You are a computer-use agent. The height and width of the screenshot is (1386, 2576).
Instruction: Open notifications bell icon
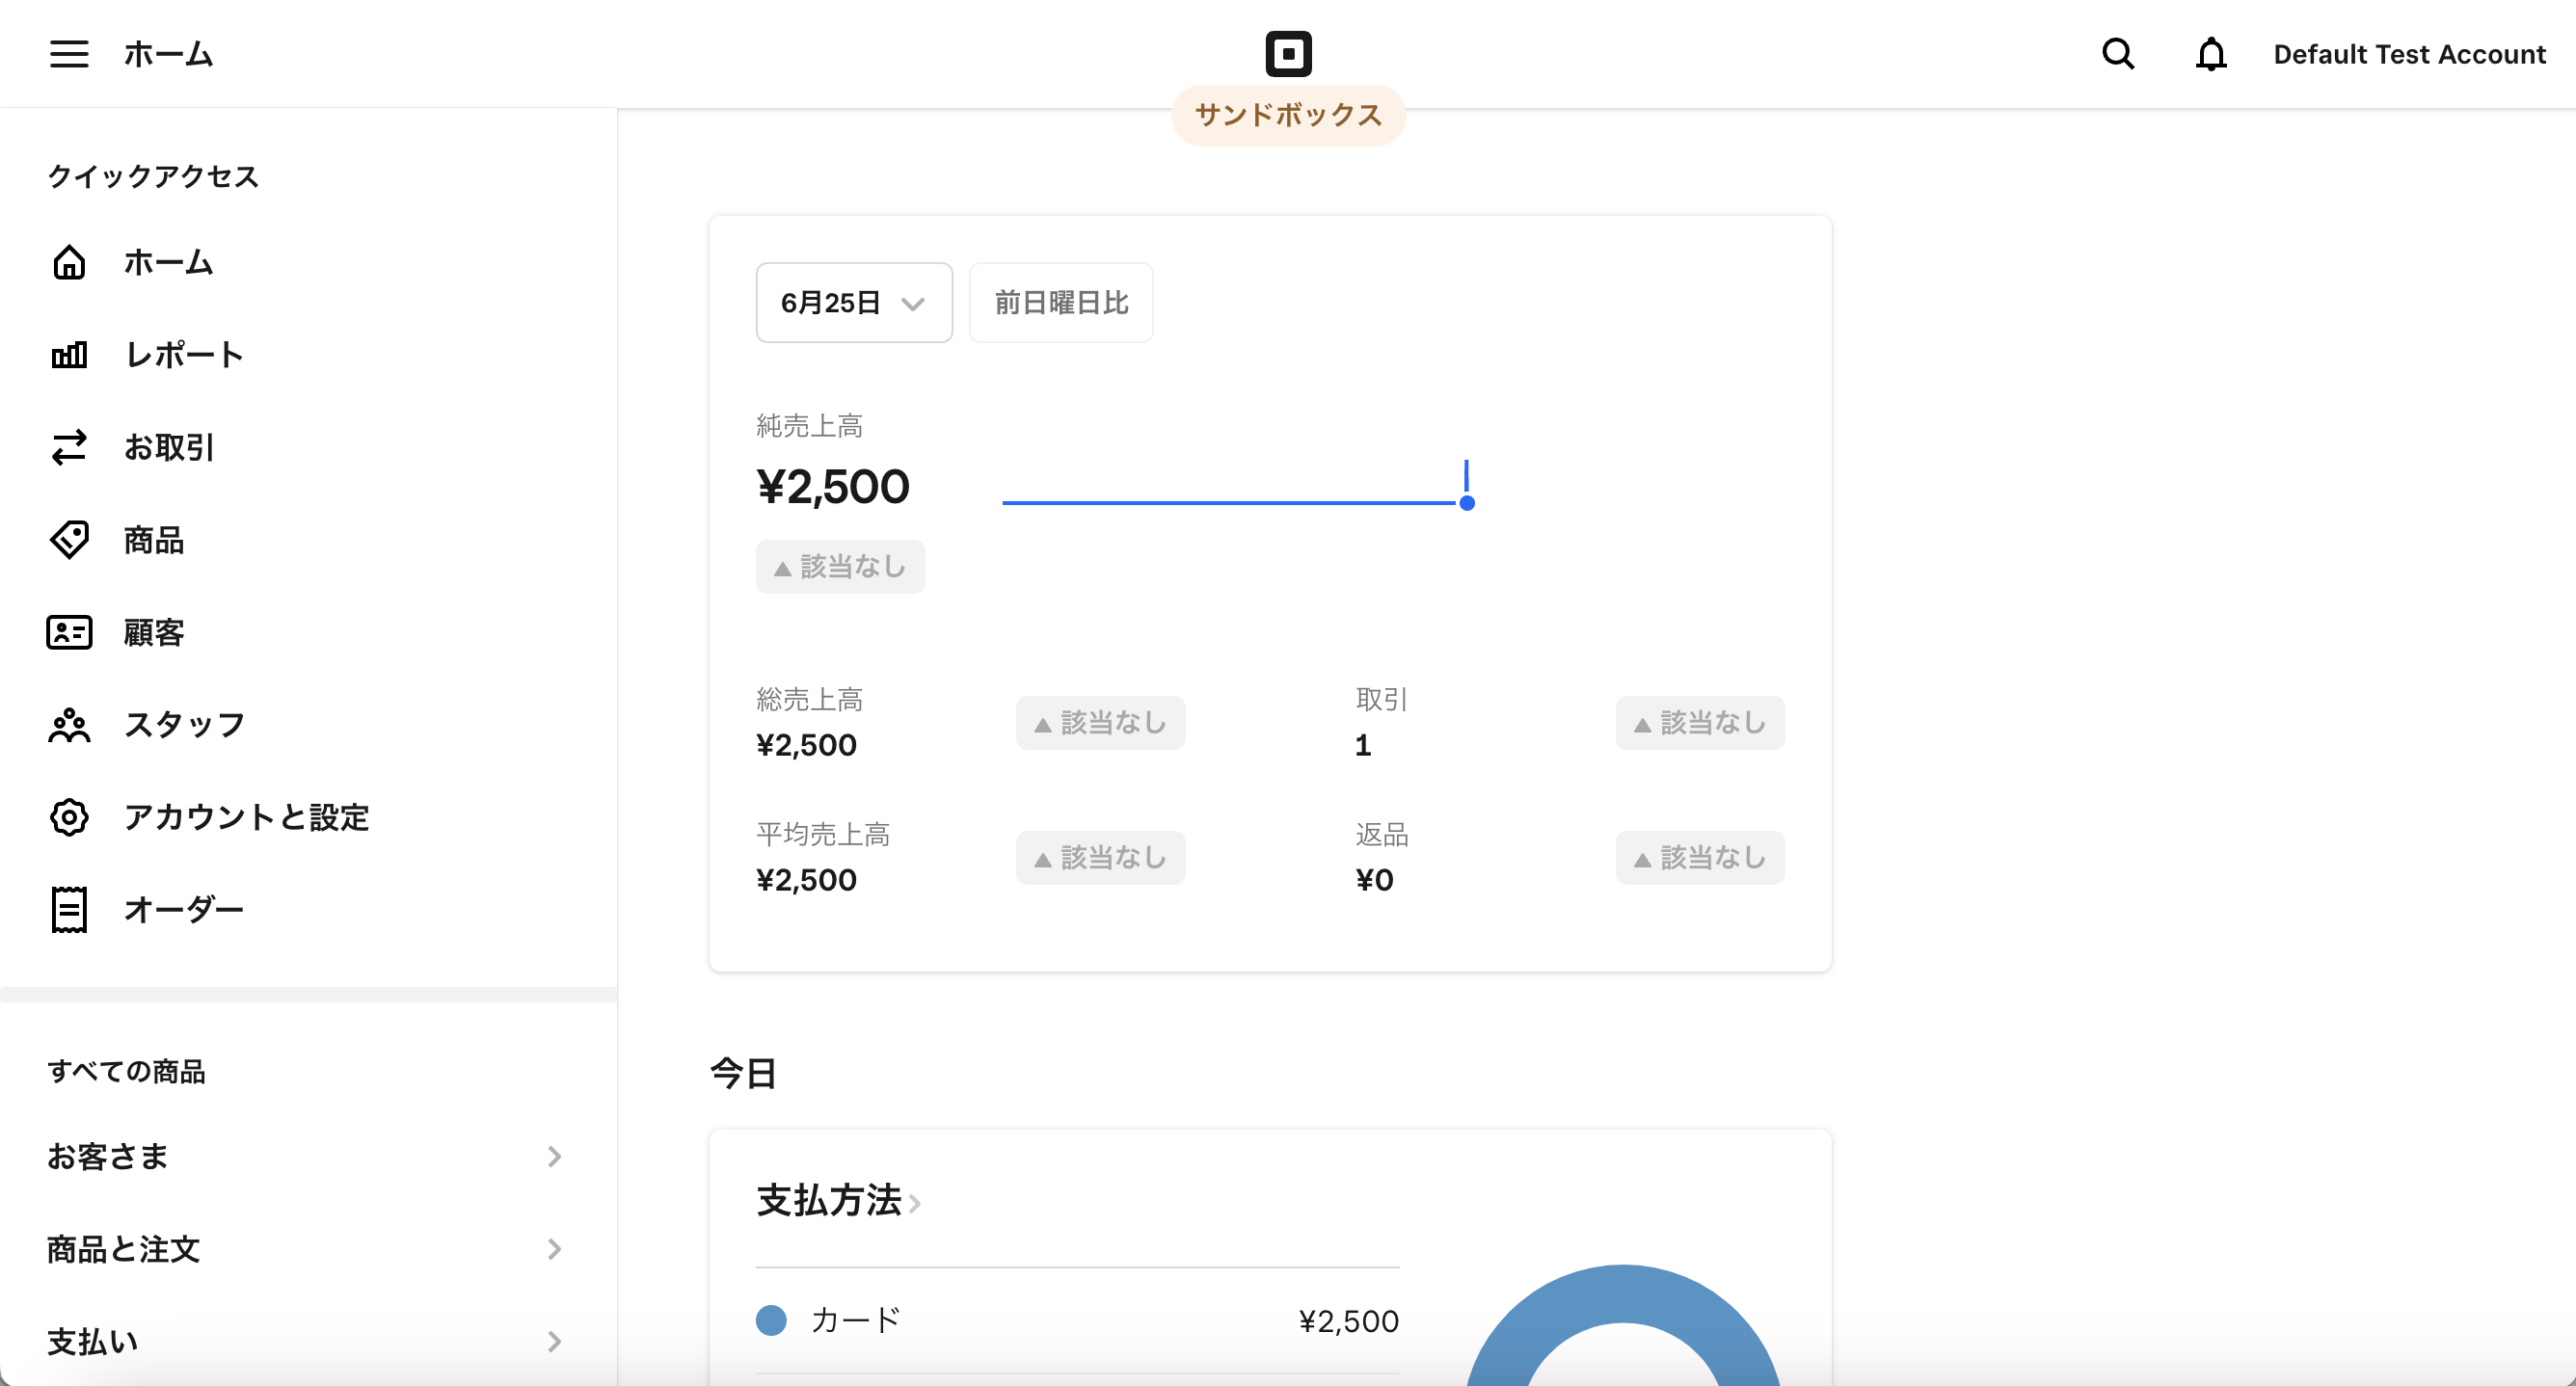tap(2211, 54)
